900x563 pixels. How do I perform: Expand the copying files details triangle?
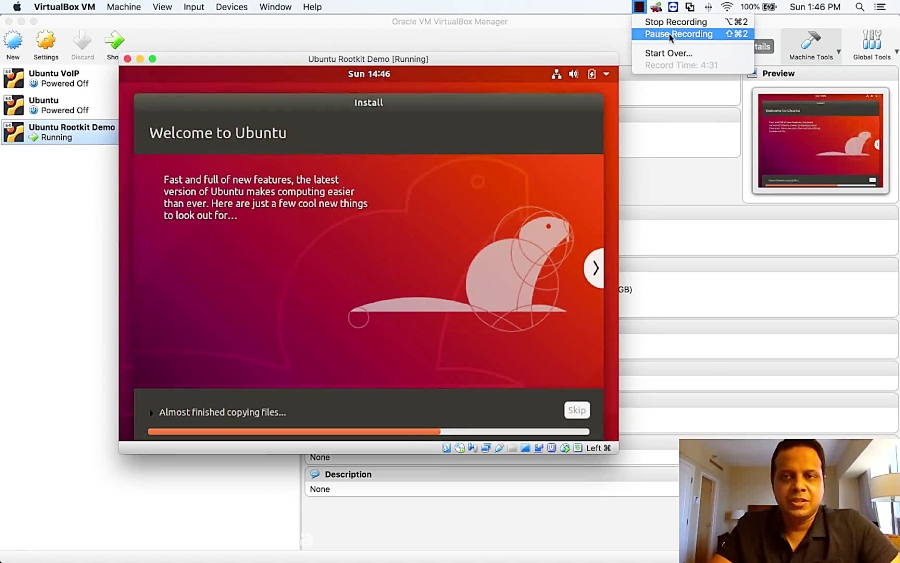click(151, 413)
